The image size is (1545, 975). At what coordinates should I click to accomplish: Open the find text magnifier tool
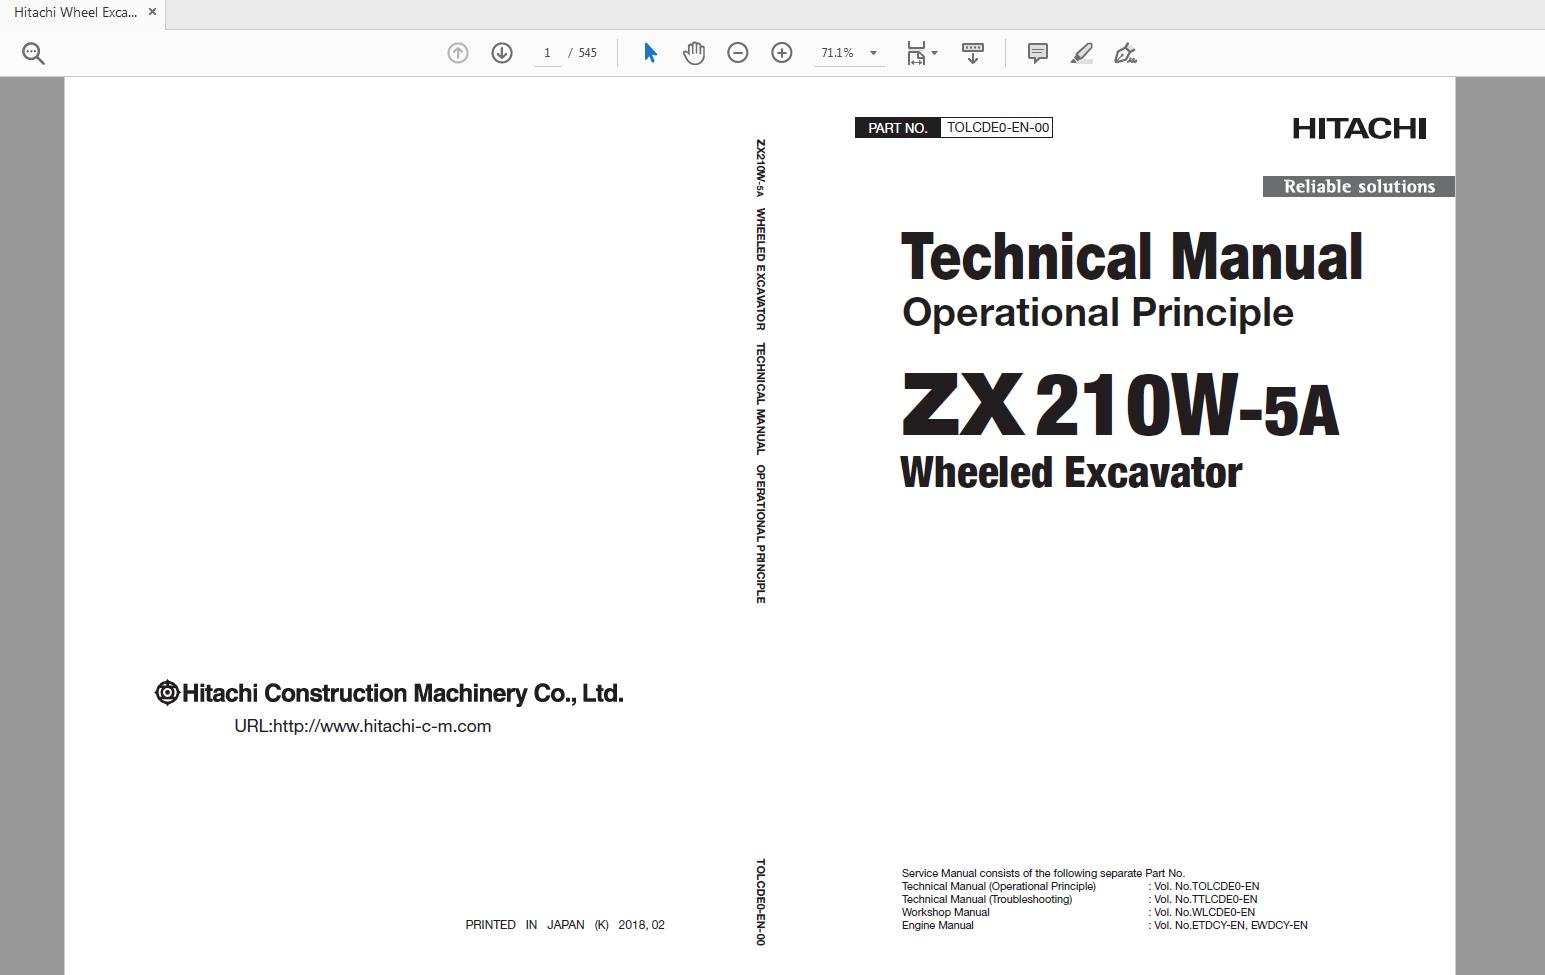(x=33, y=53)
